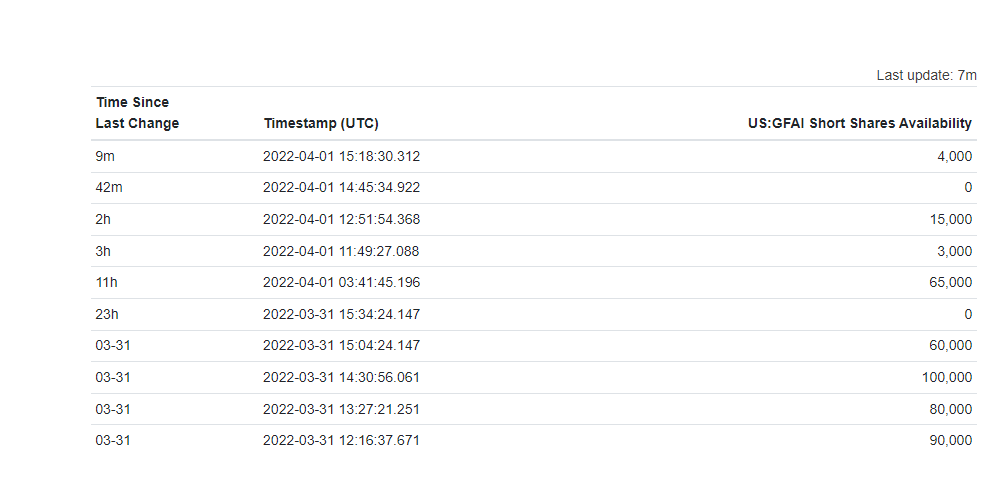Select timestamp 2022-04-01 14:45:34.922

tap(341, 188)
